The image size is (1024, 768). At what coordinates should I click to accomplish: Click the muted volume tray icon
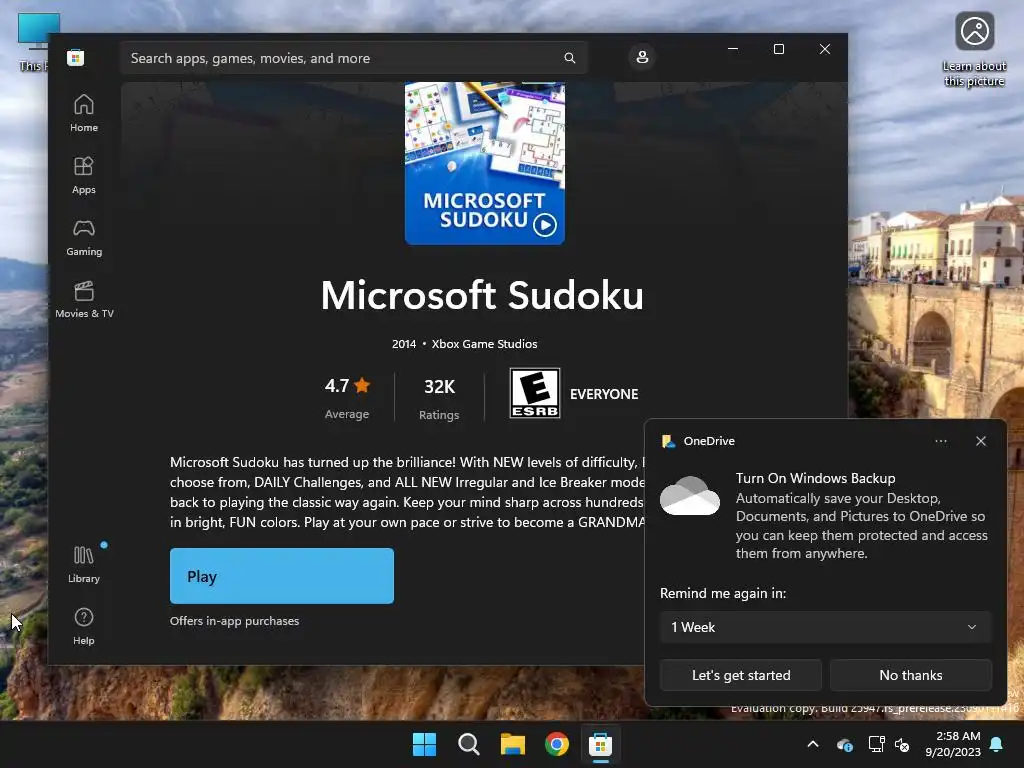(x=902, y=744)
